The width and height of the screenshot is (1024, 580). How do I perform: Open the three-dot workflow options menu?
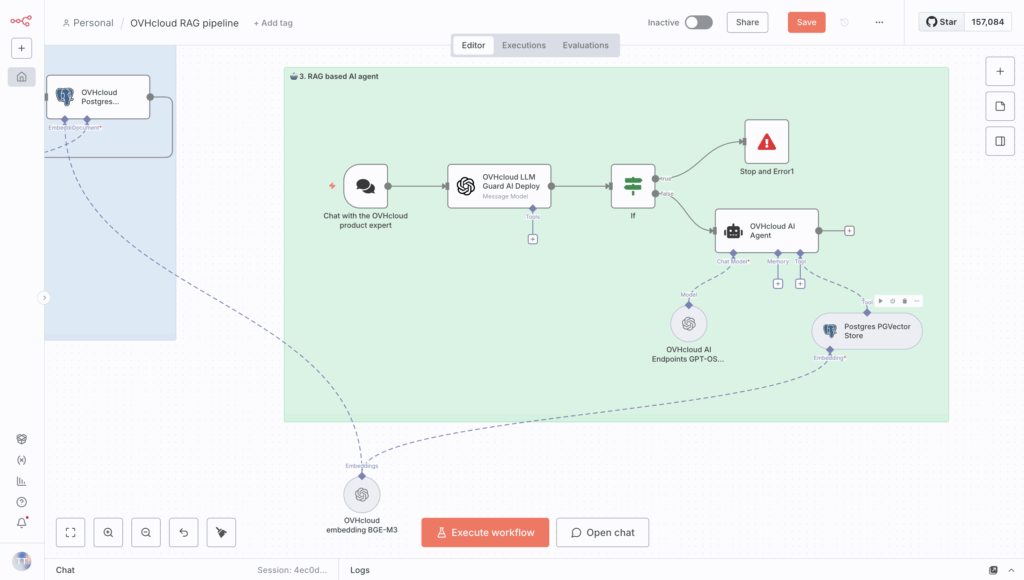point(879,22)
